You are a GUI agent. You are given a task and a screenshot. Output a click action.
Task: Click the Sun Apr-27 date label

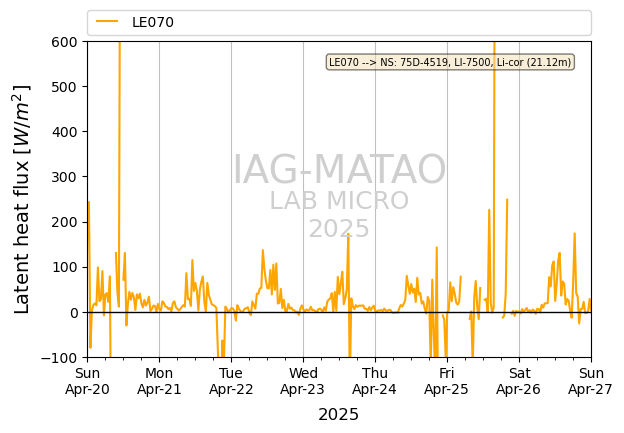[x=591, y=381]
